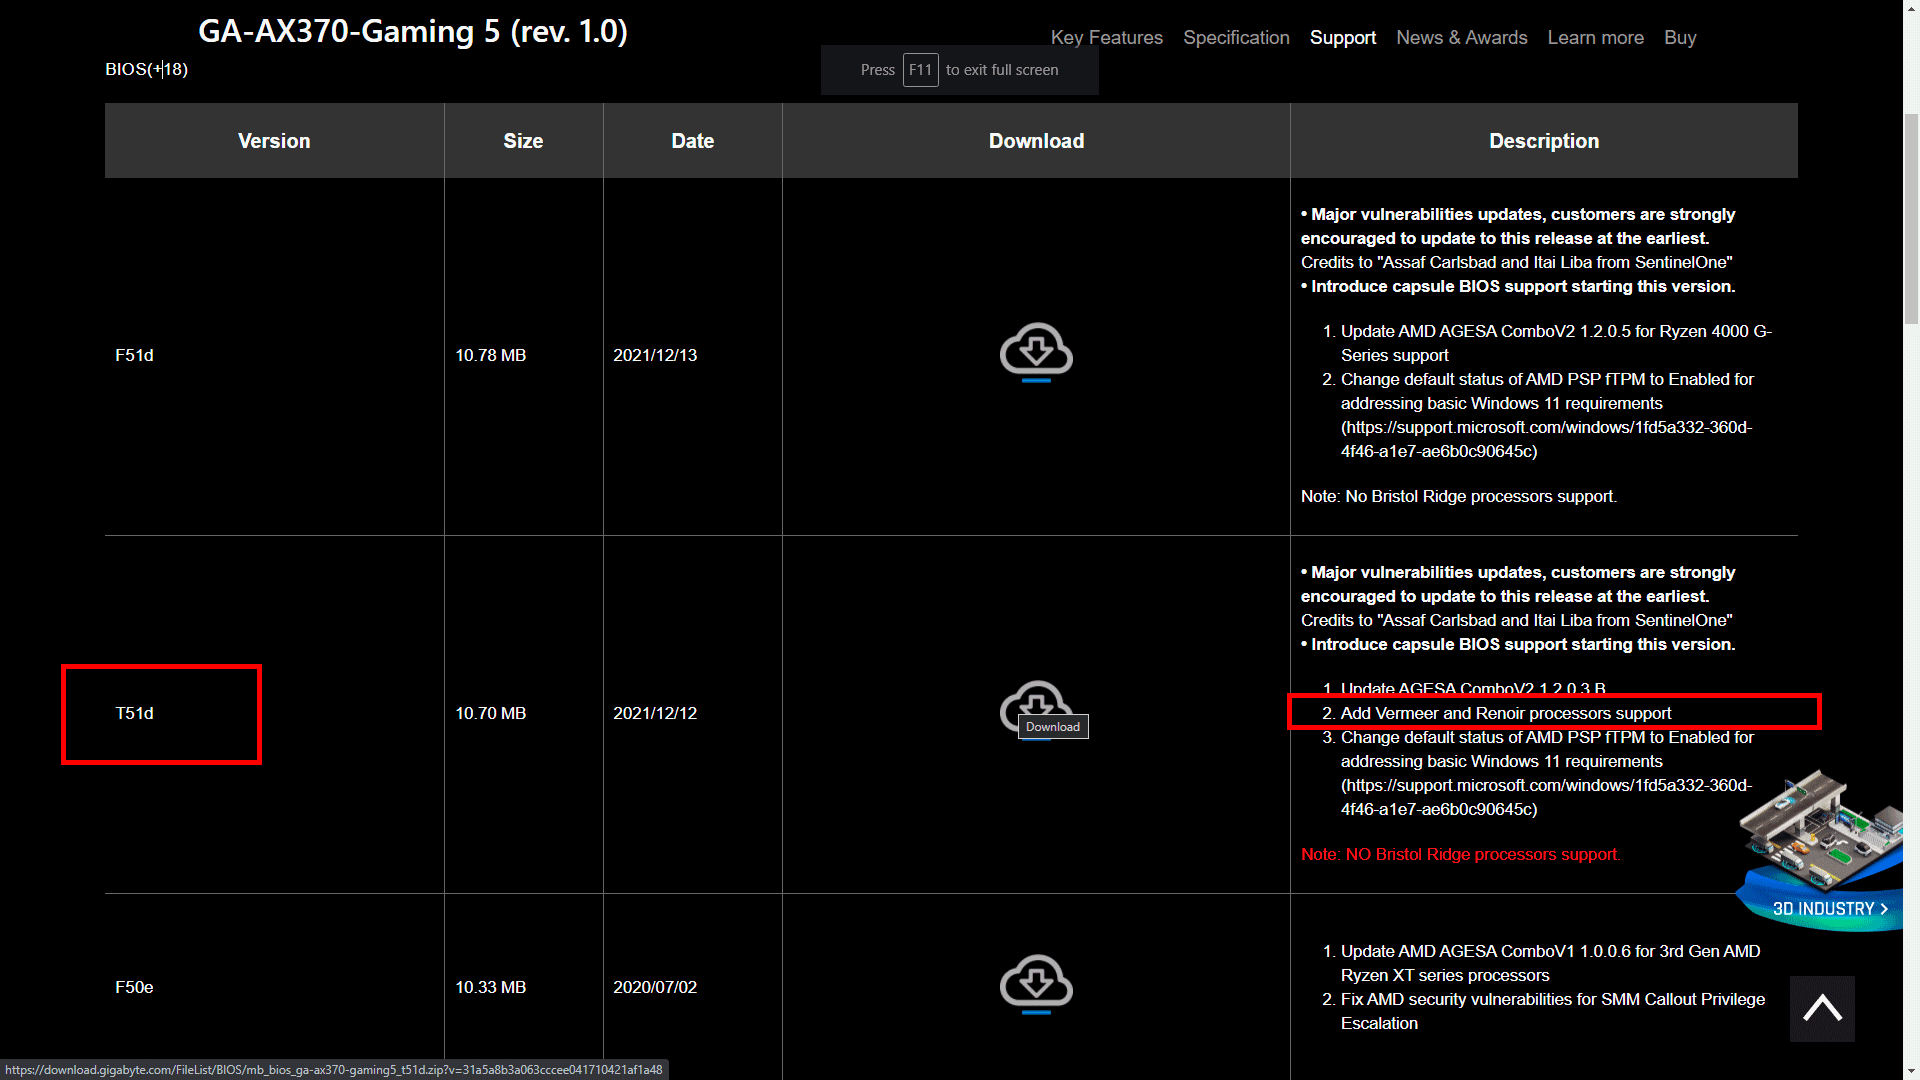Click the GA-AX370-Gaming 5 product title
Viewport: 1920px width, 1080px height.
(412, 31)
